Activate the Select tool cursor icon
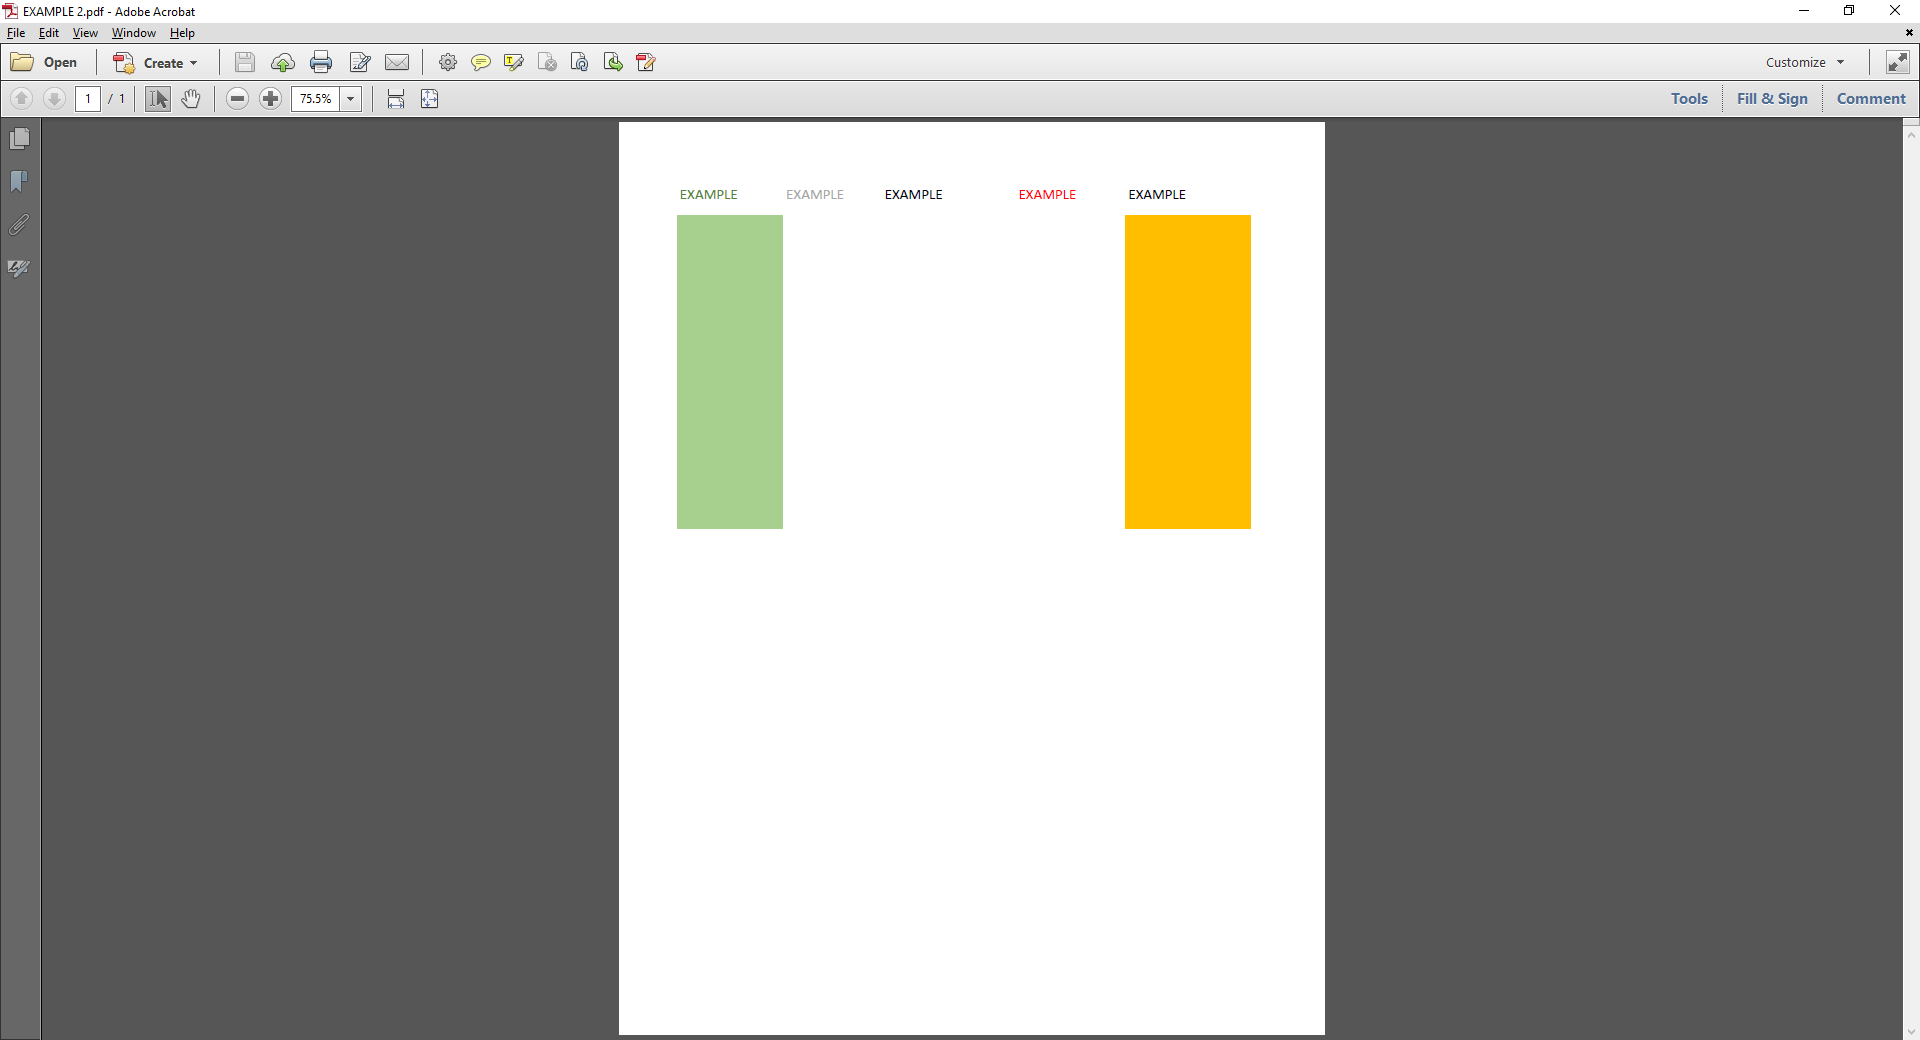This screenshot has height=1040, width=1920. [x=158, y=98]
